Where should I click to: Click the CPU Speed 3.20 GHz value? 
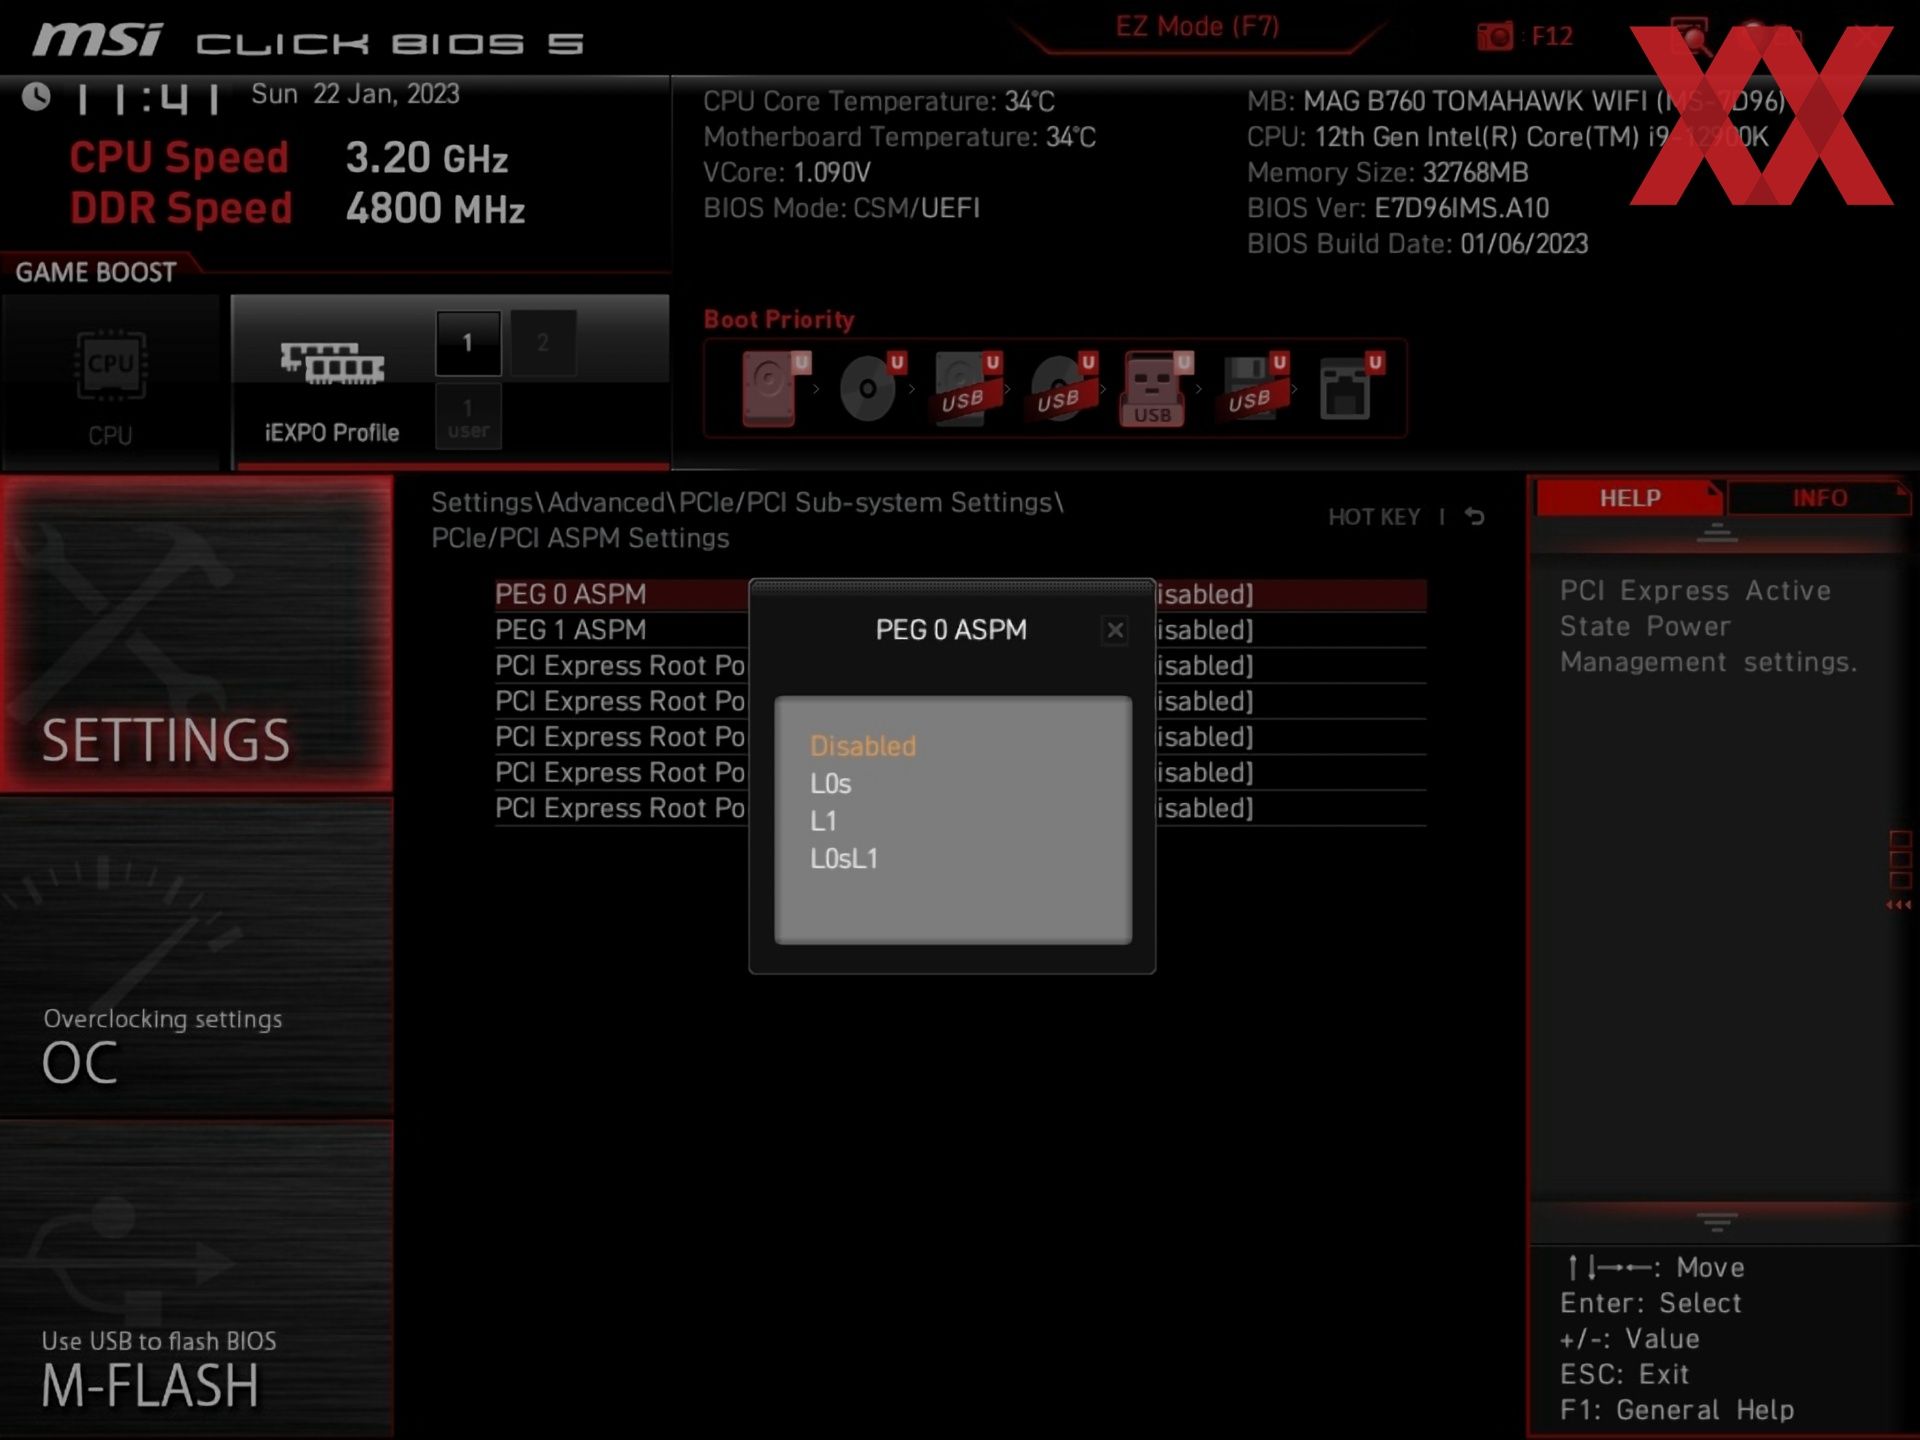pos(427,158)
